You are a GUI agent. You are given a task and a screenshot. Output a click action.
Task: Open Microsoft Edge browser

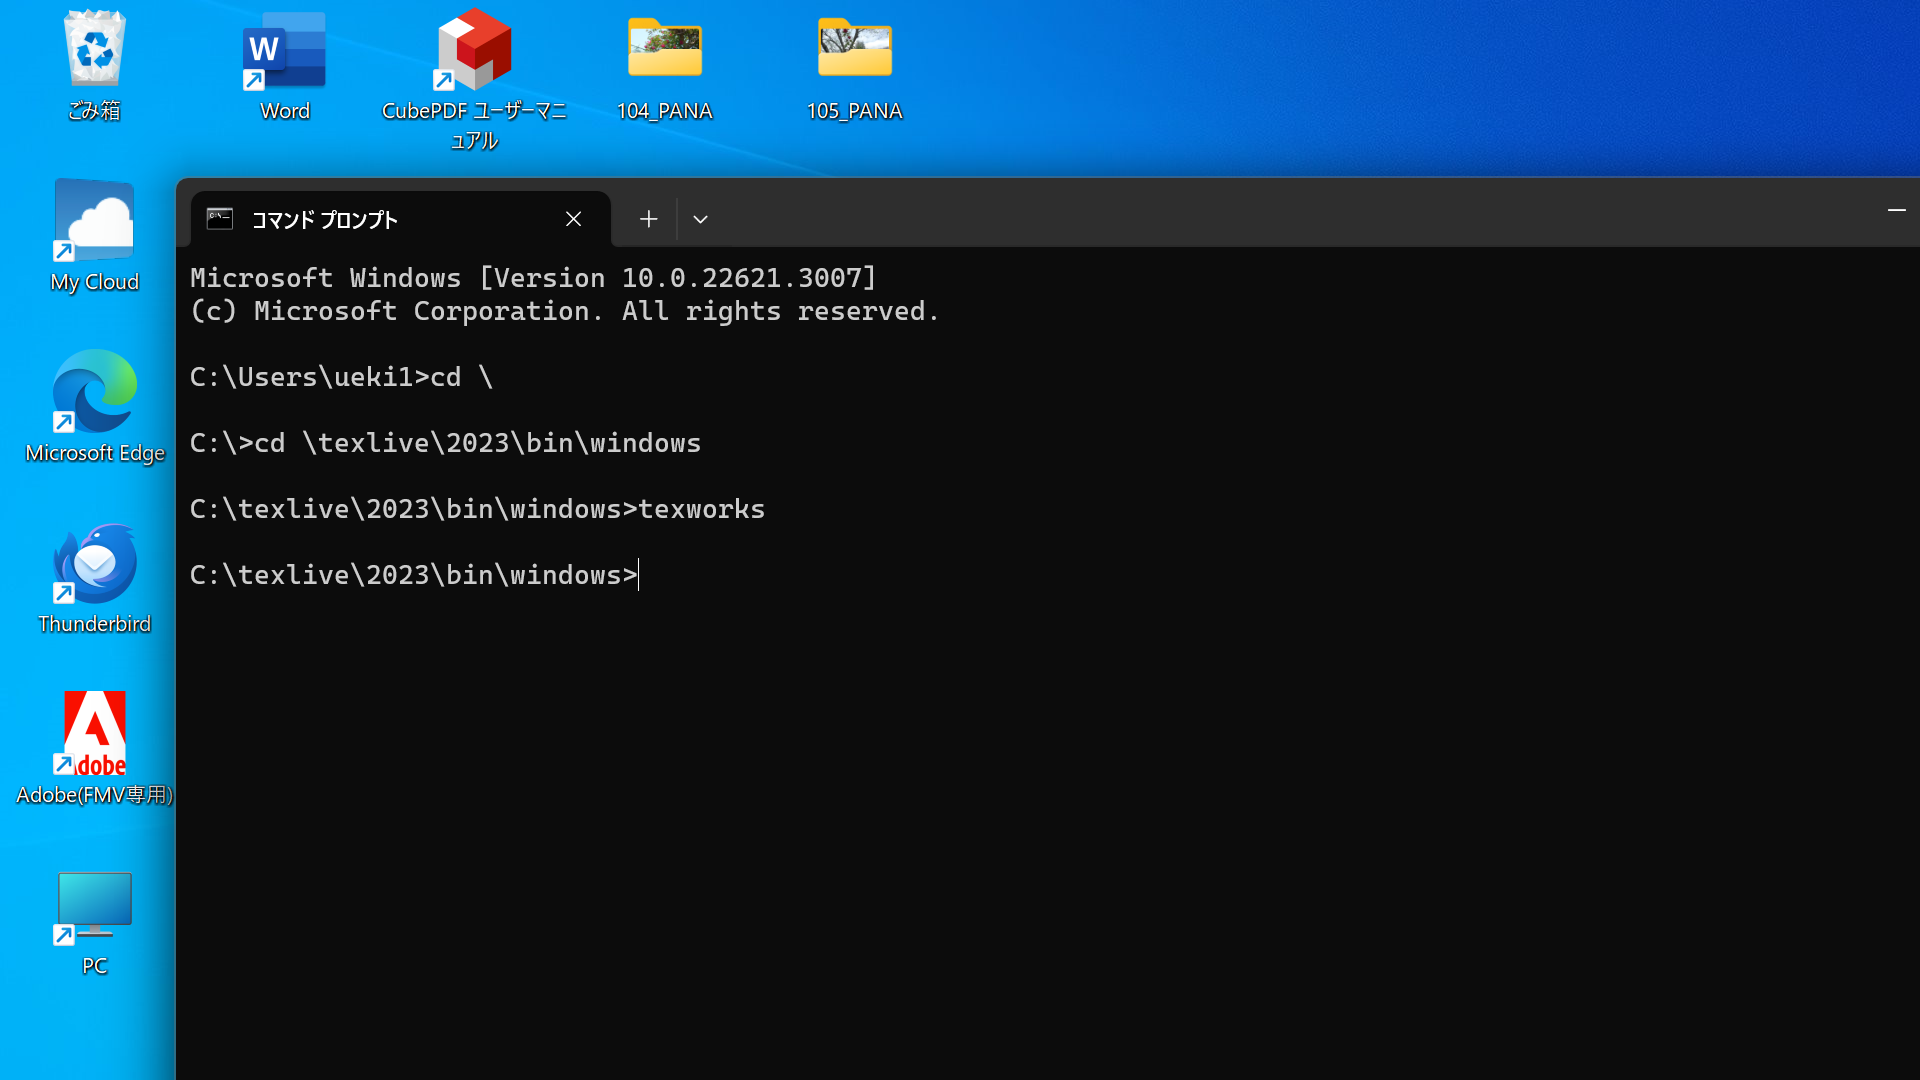coord(94,404)
